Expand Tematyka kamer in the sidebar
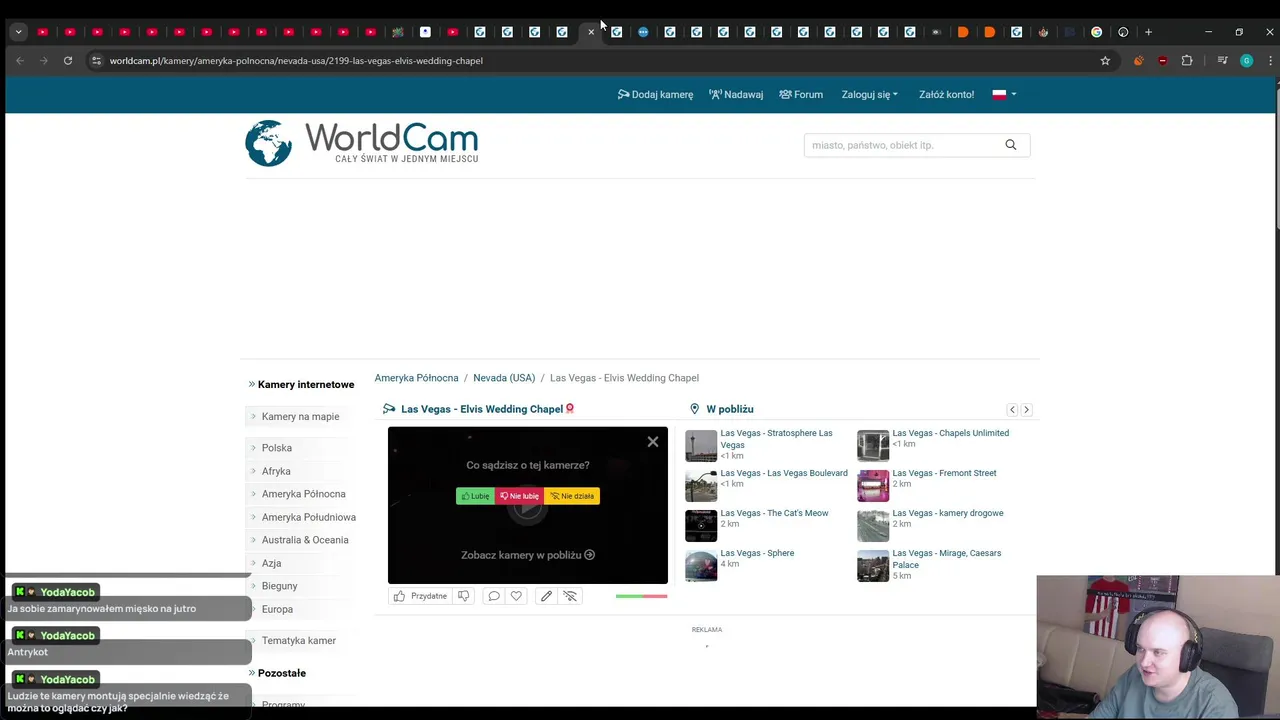This screenshot has width=1280, height=720. tap(299, 641)
